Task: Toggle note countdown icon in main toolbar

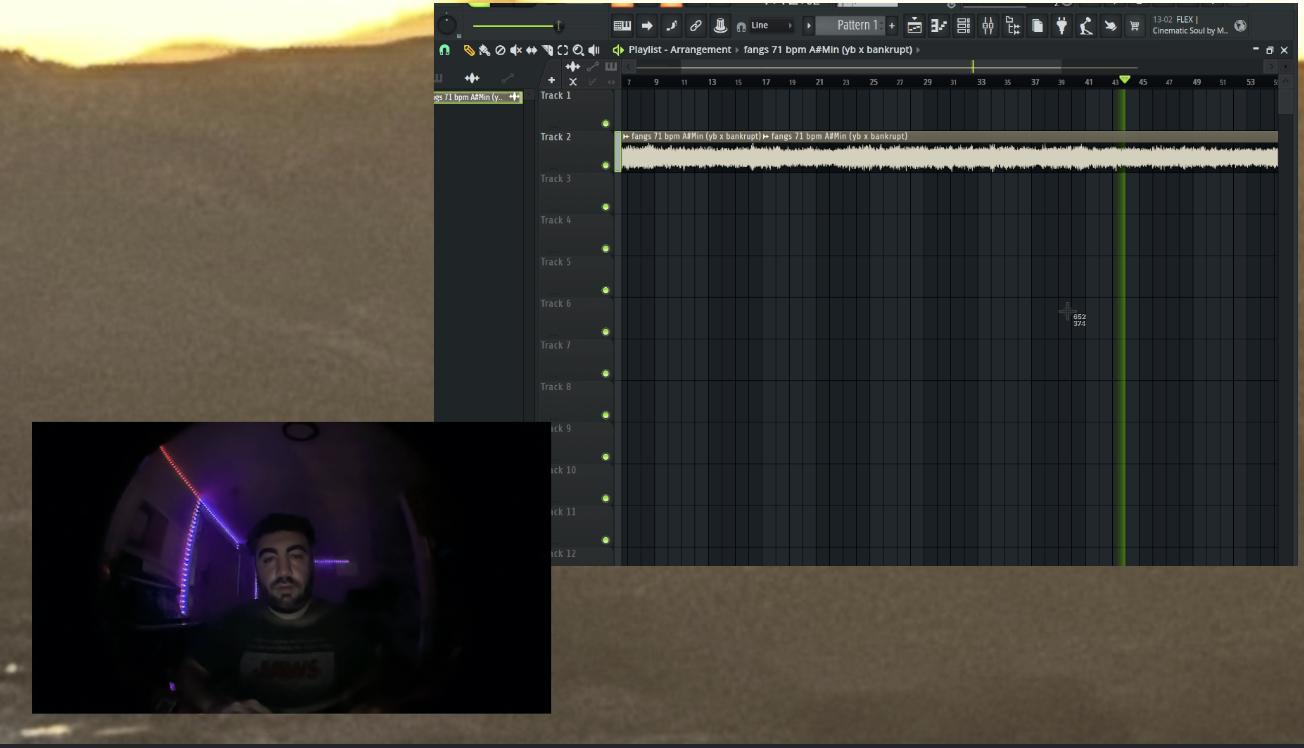Action: [x=672, y=26]
